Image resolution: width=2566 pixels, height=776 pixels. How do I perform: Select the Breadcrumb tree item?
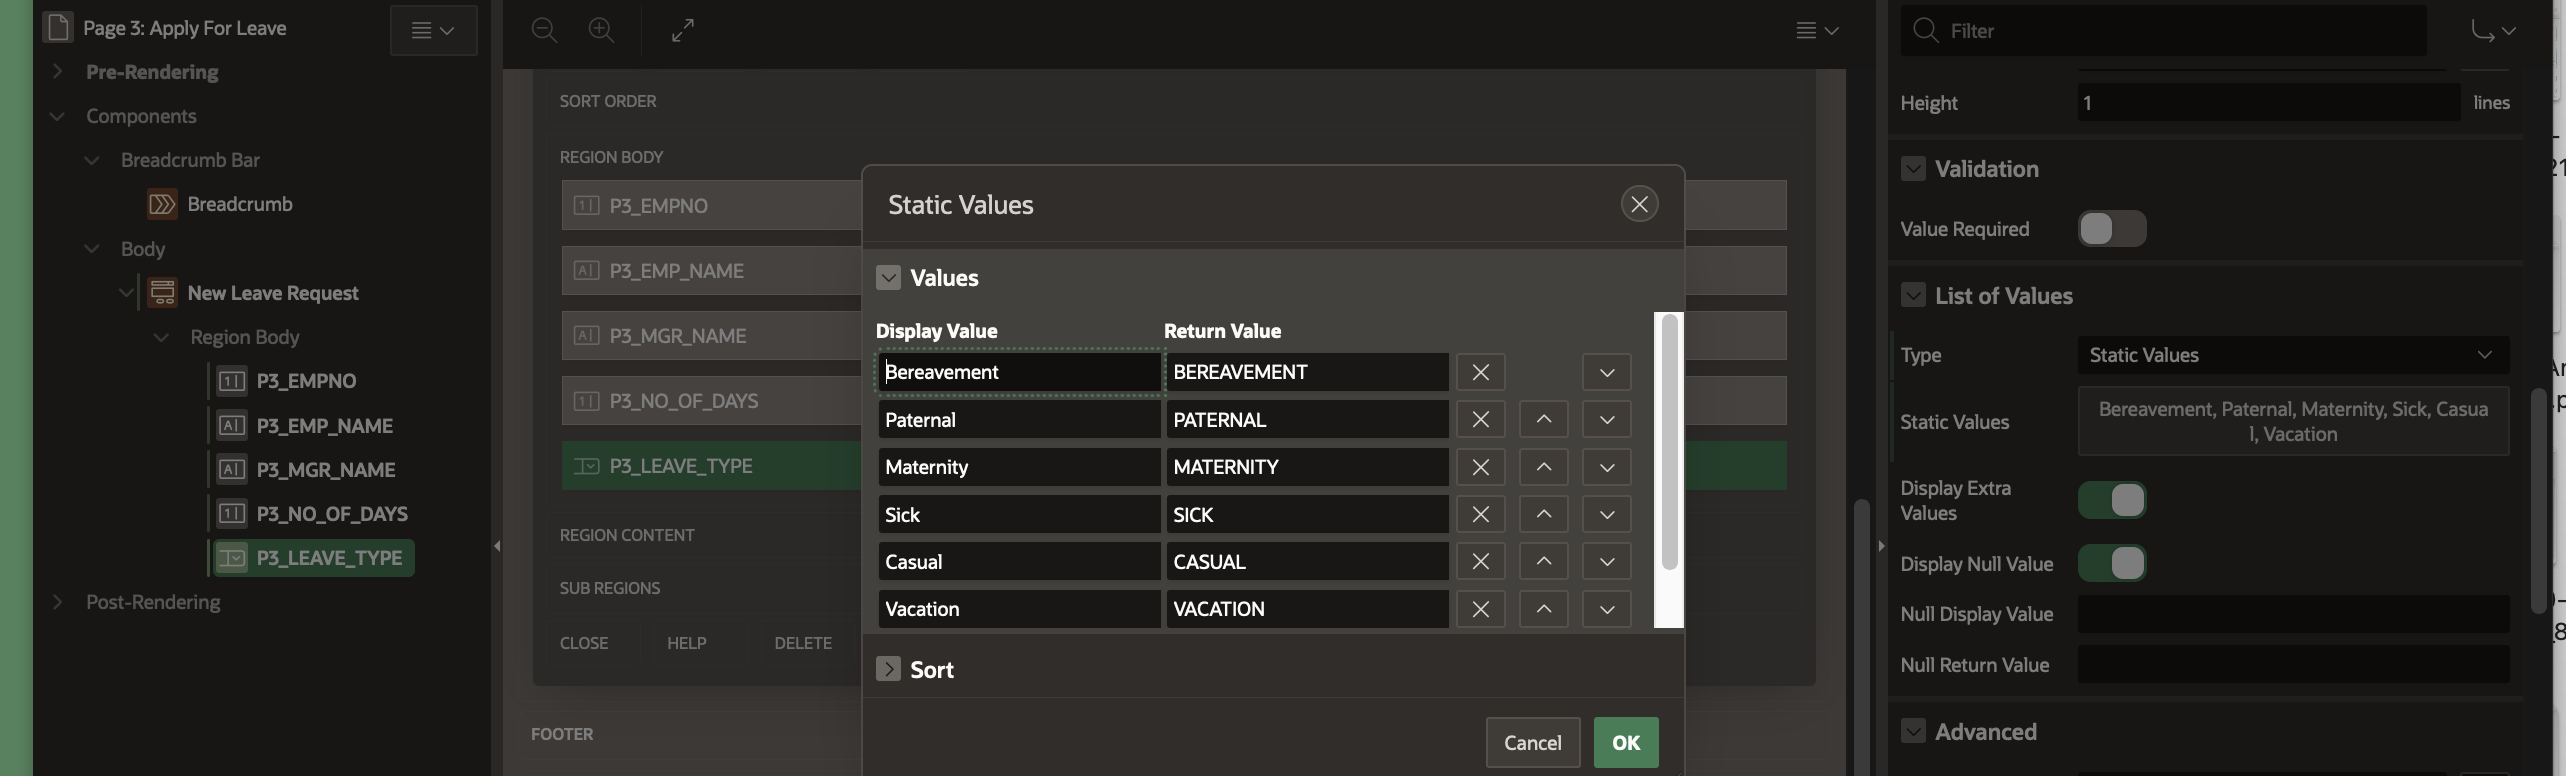(x=240, y=204)
